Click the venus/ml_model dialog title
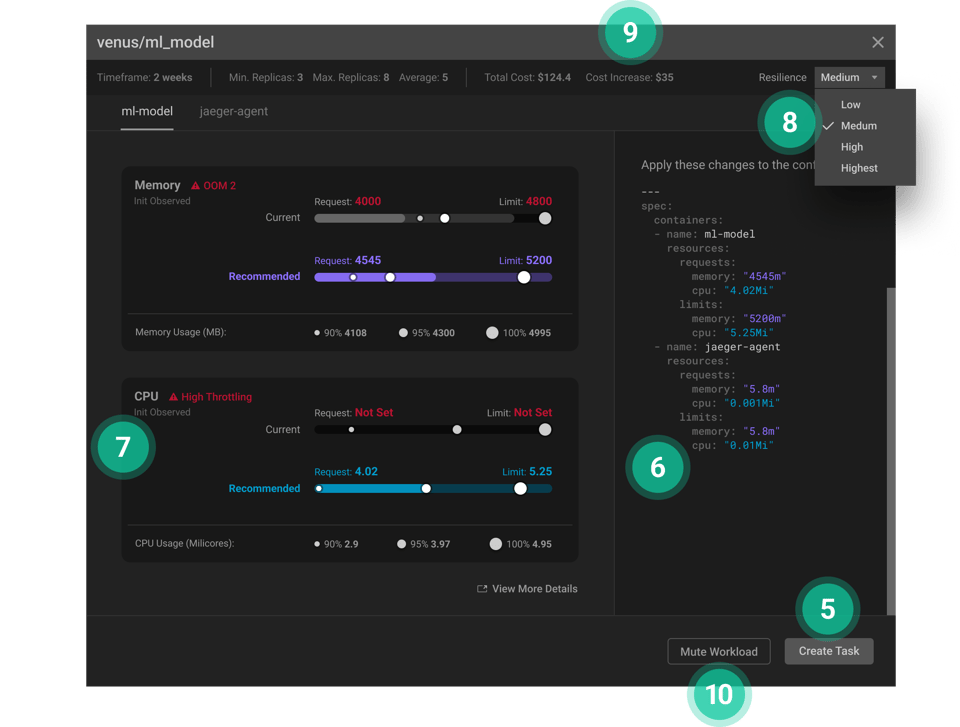This screenshot has width=960, height=727. pyautogui.click(x=156, y=42)
